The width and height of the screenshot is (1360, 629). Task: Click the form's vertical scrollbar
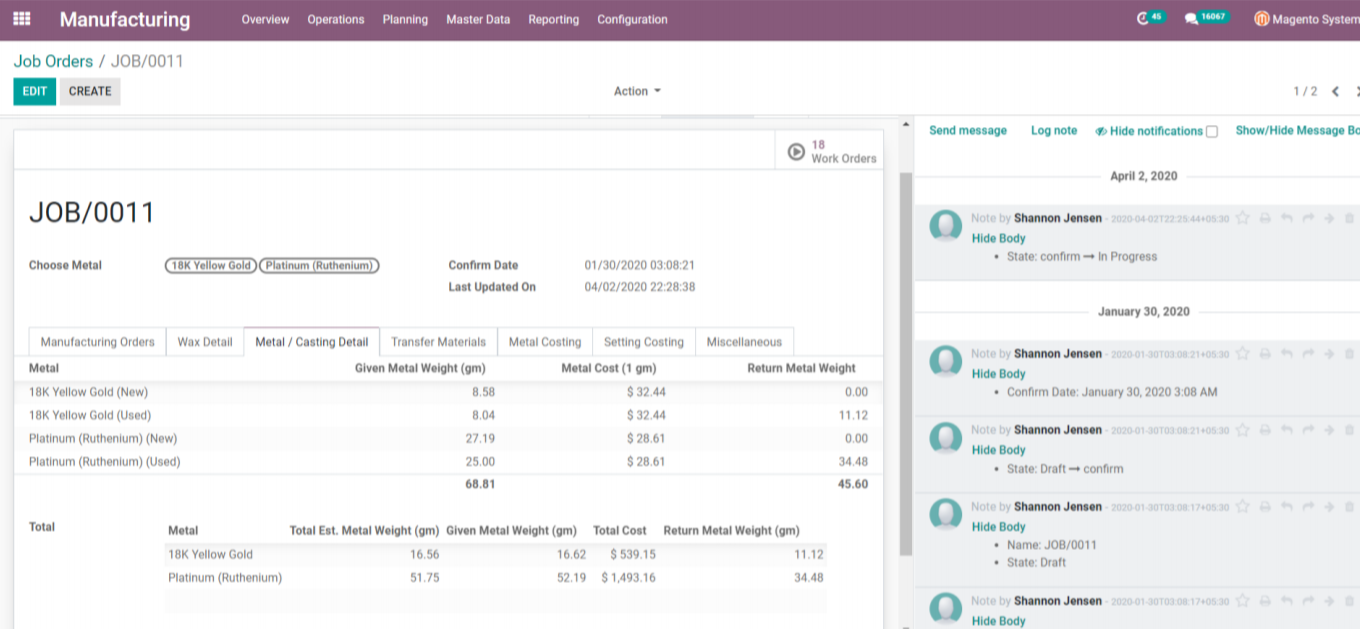pos(906,362)
